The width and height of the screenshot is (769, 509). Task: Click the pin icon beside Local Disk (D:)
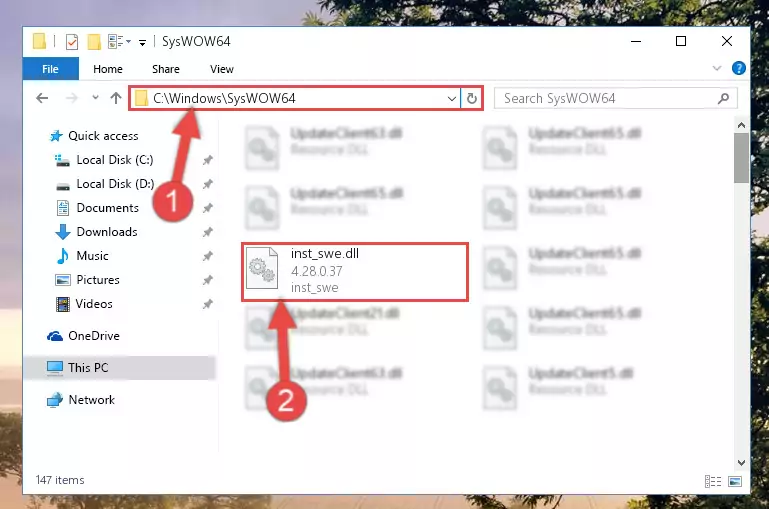(x=208, y=184)
